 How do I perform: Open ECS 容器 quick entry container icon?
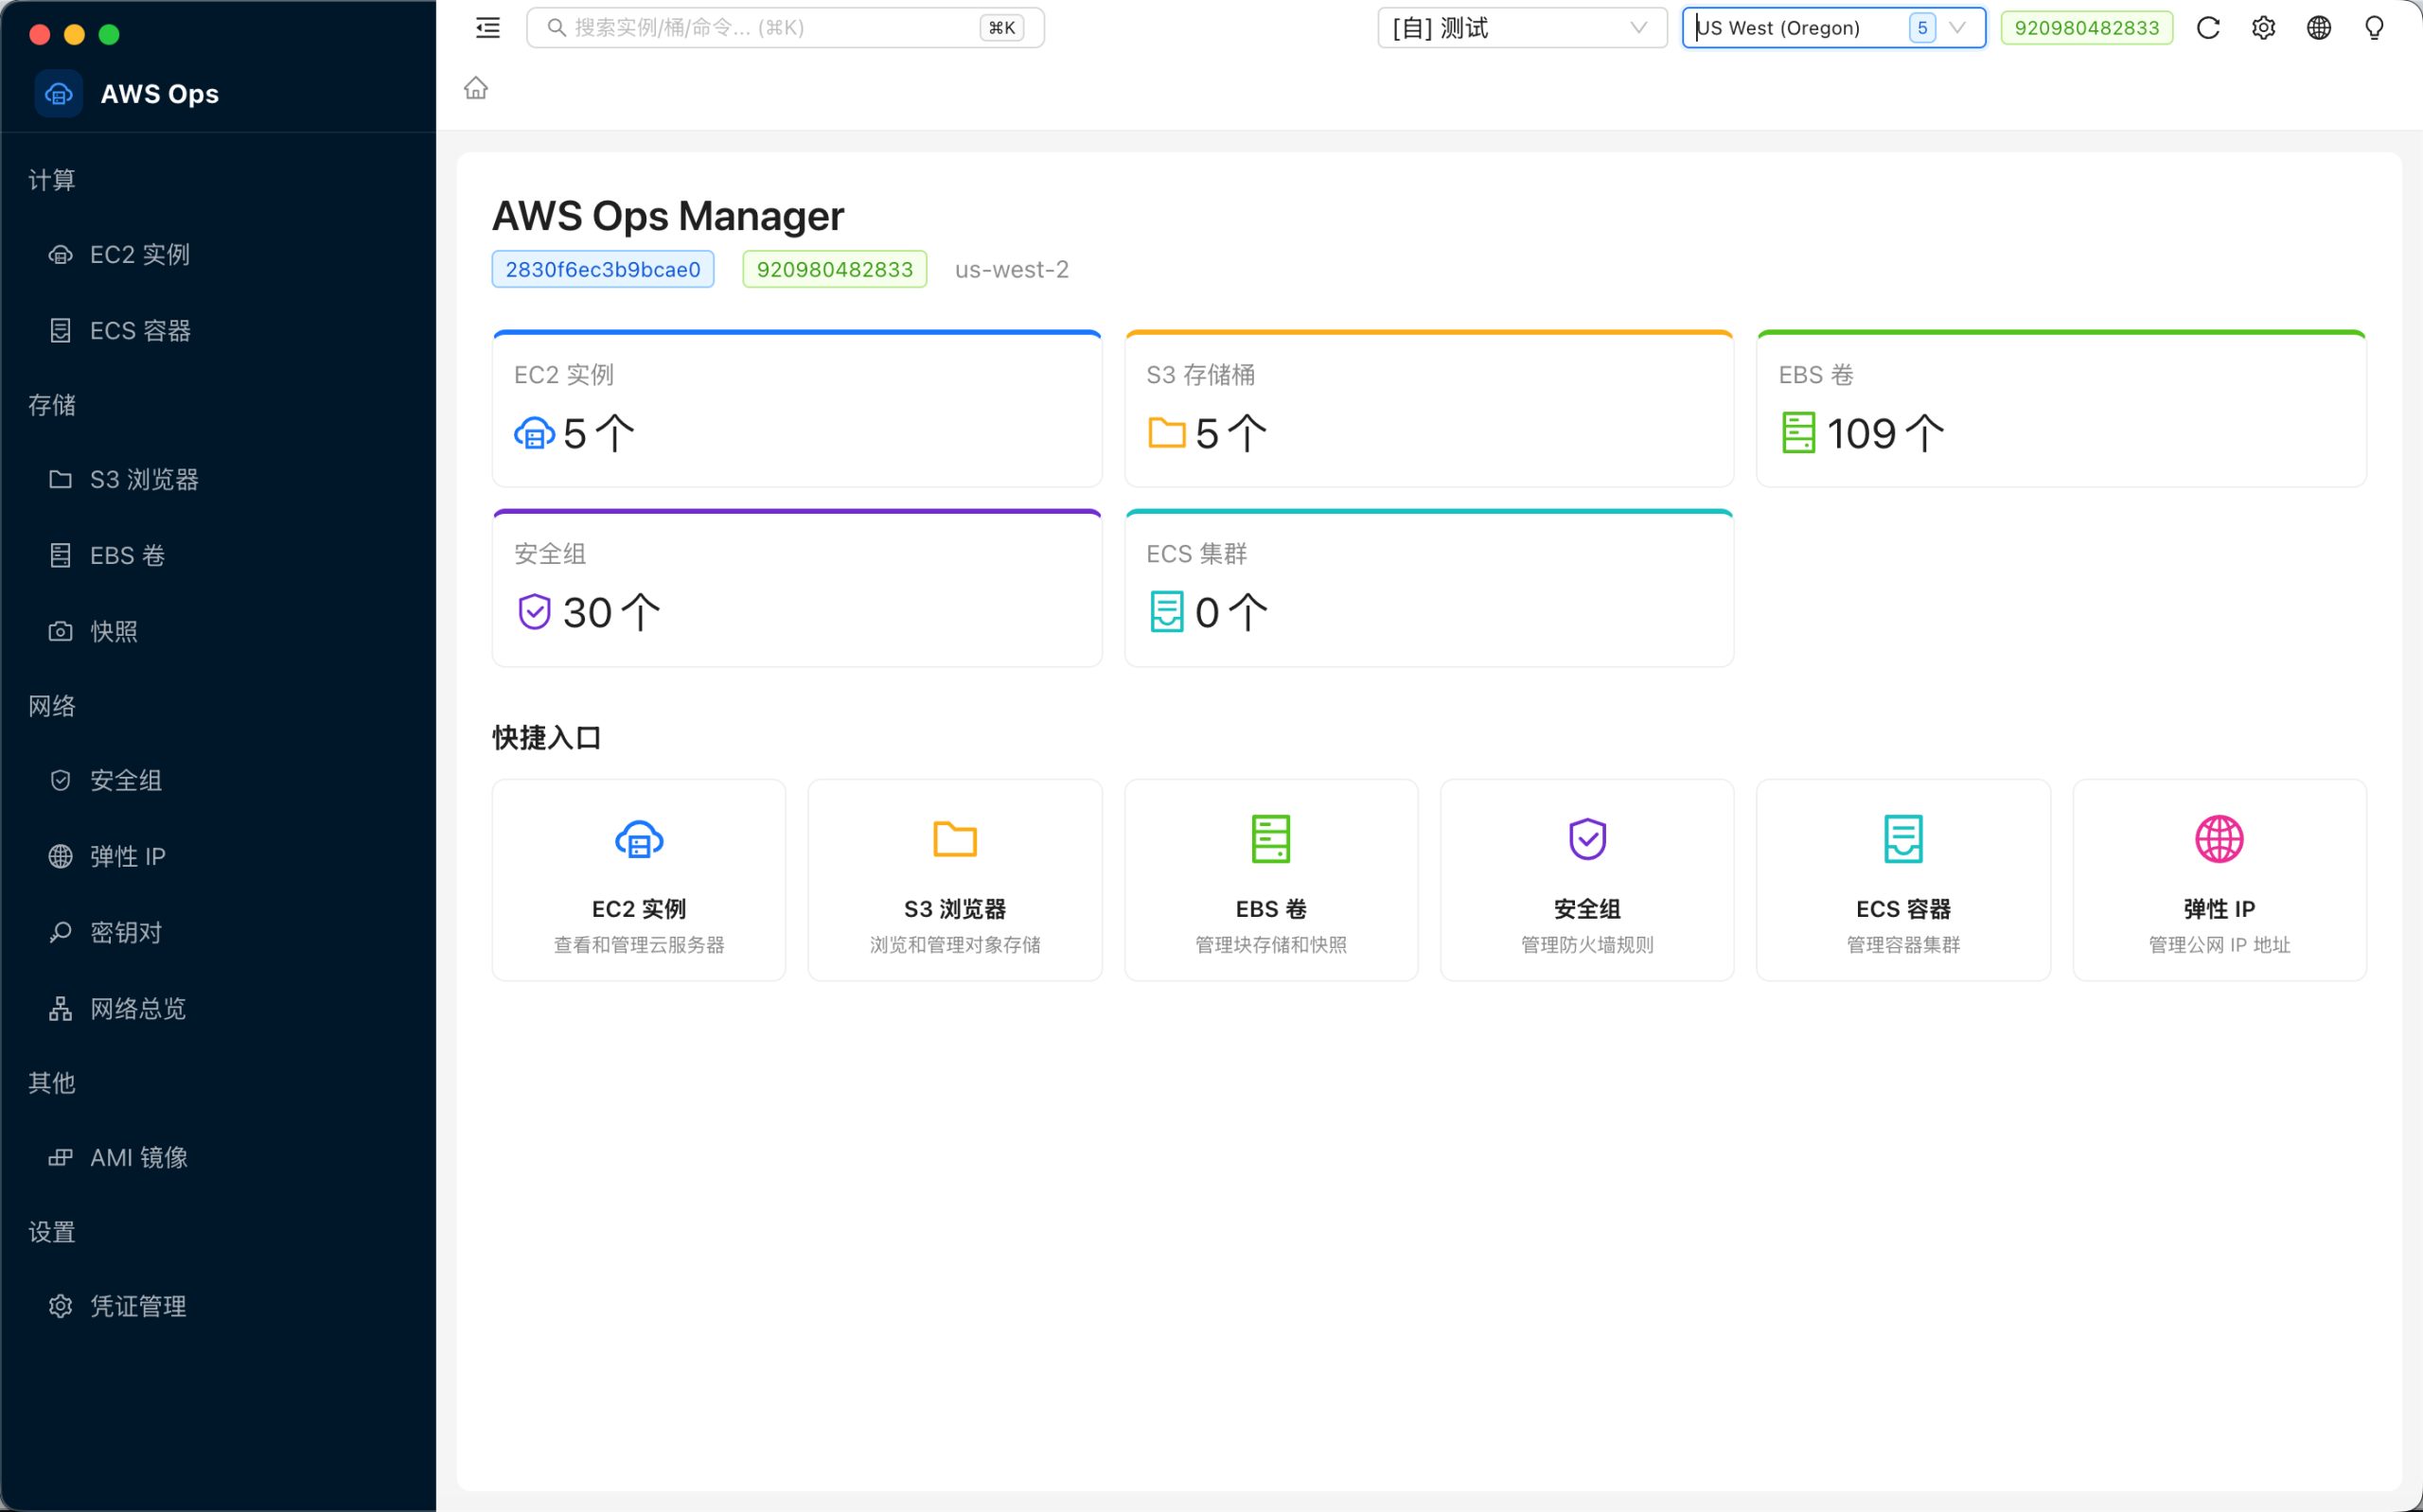point(1903,840)
